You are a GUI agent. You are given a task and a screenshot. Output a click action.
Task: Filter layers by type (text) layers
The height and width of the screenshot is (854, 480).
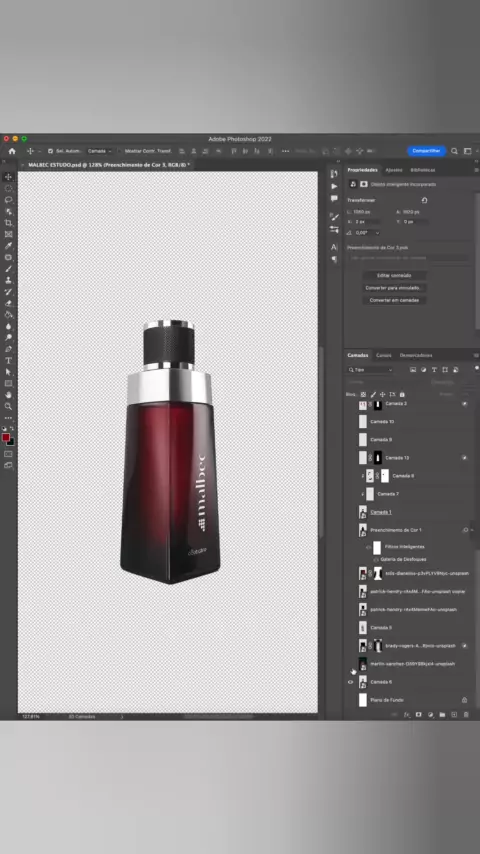[434, 370]
